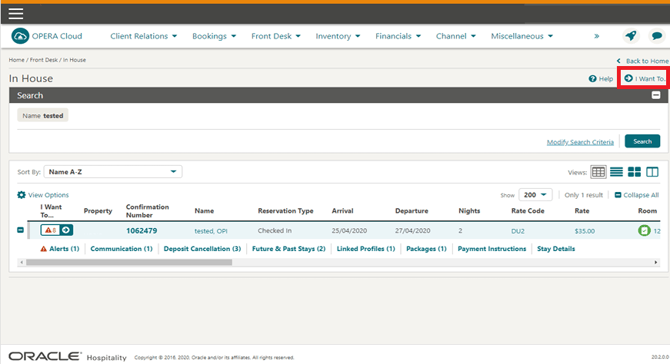Screen dimensions: 670x364
Task: Open the Channel menu
Action: tap(455, 36)
